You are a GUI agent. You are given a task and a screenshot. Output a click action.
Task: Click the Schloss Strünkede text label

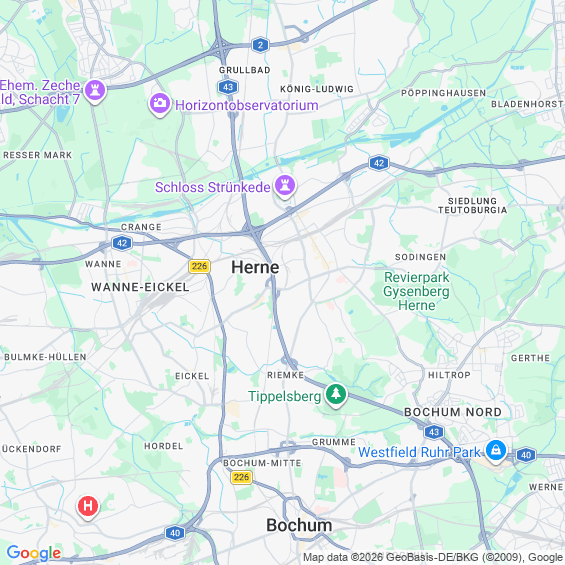pos(213,187)
